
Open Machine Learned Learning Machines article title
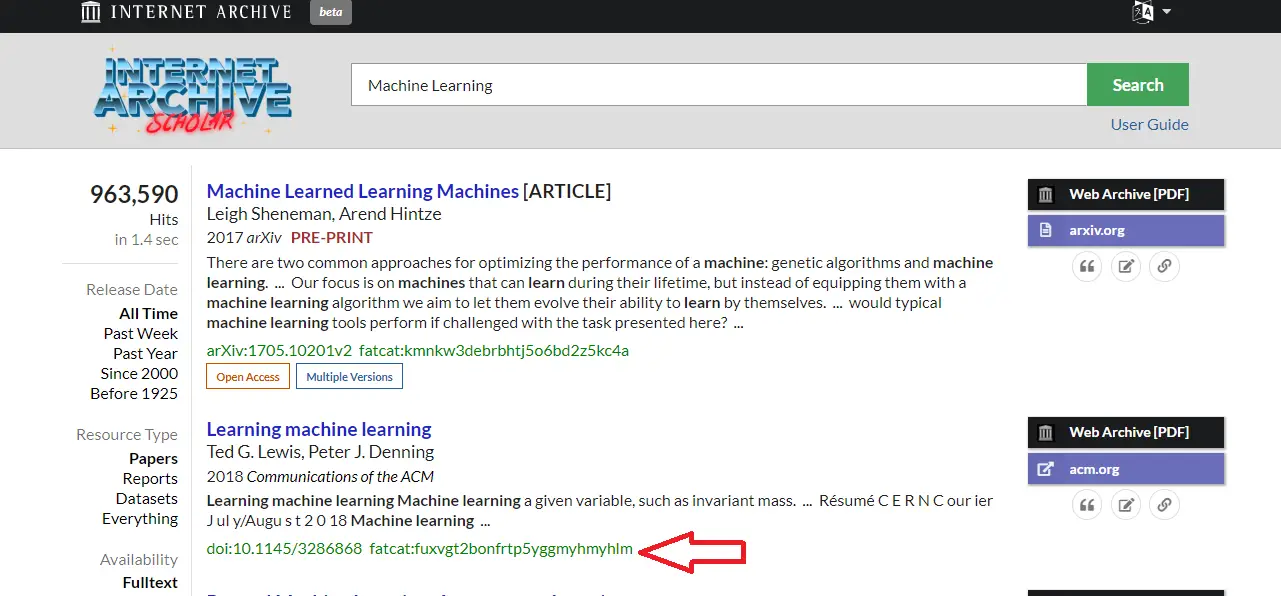363,191
